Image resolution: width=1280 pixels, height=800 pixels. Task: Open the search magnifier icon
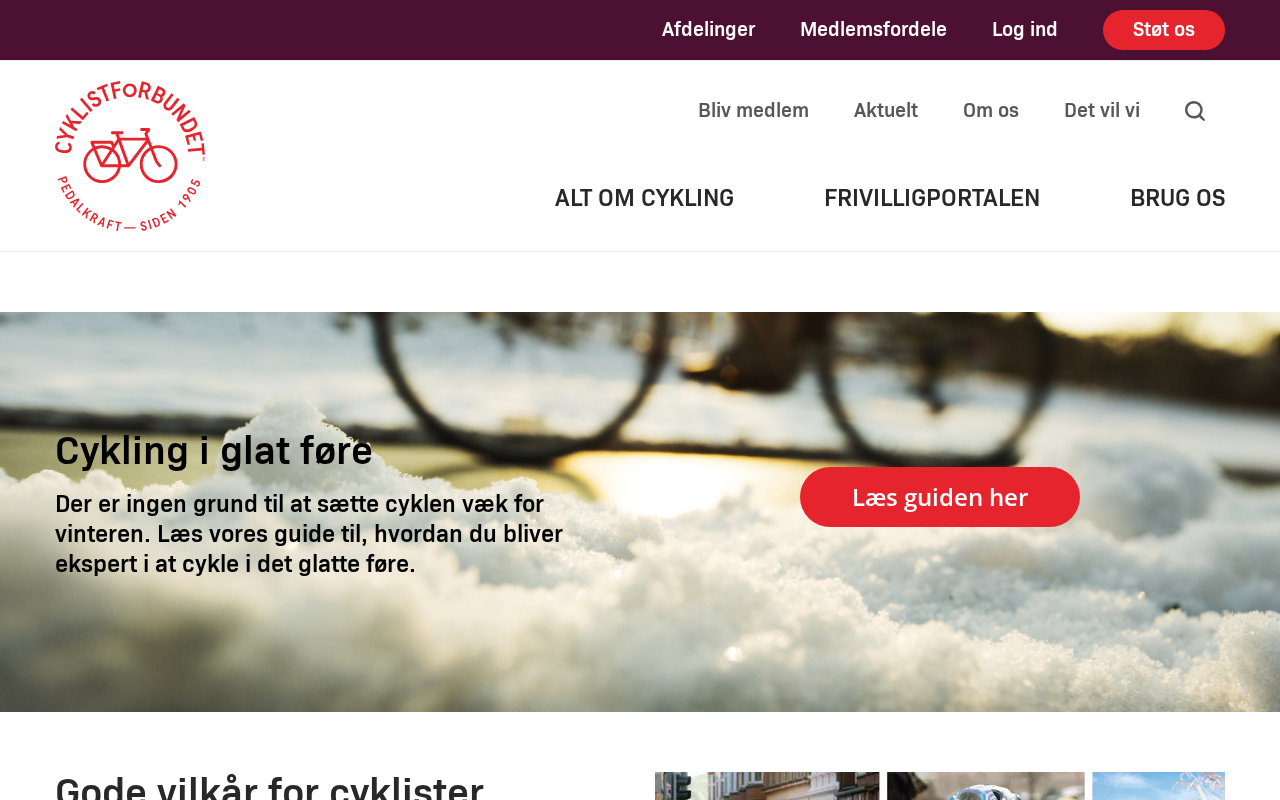click(x=1194, y=111)
